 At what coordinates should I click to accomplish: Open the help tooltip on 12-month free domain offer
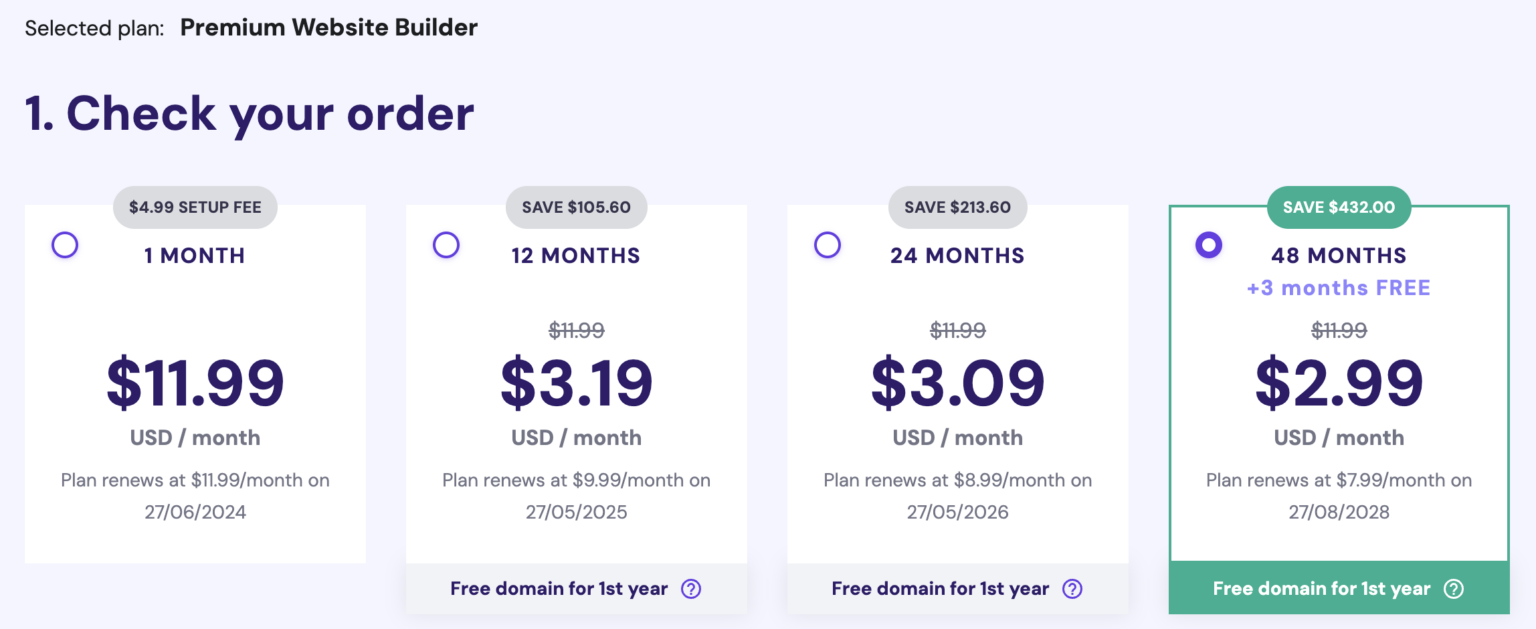click(x=690, y=588)
